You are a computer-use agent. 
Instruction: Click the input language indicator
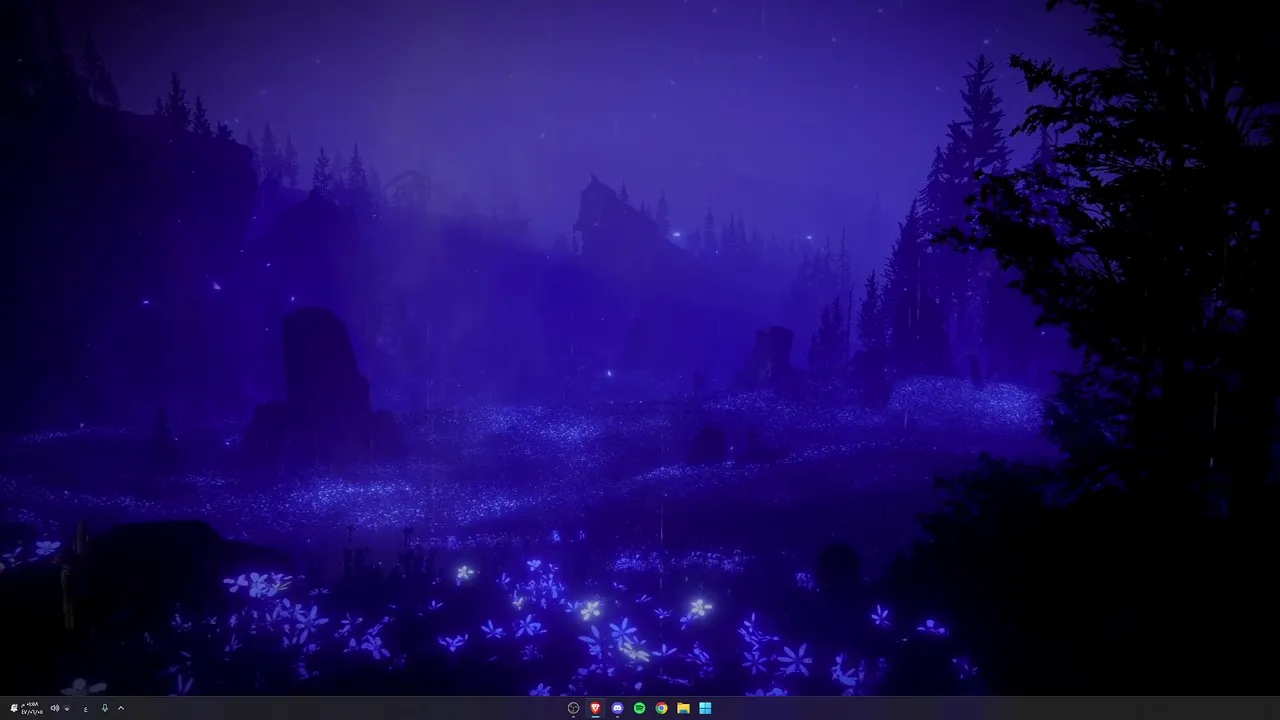click(86, 709)
